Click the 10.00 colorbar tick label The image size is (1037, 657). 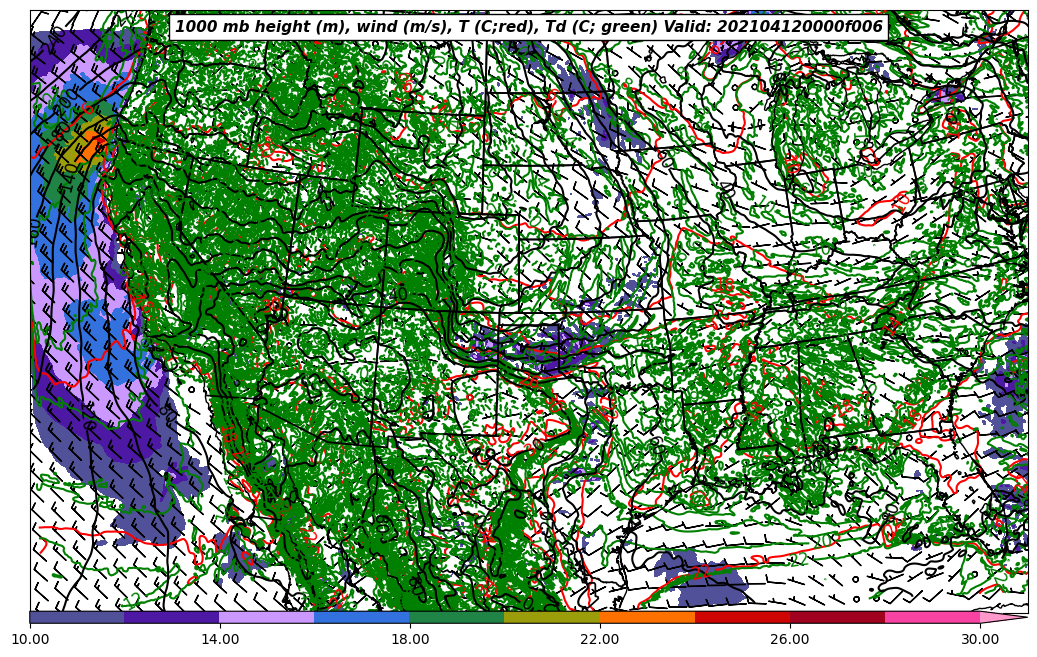(30, 637)
